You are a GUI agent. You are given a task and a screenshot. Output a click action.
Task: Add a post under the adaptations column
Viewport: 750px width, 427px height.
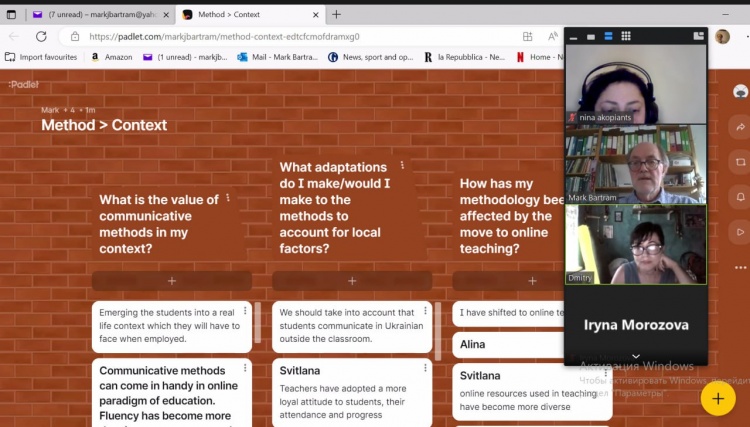(x=352, y=281)
